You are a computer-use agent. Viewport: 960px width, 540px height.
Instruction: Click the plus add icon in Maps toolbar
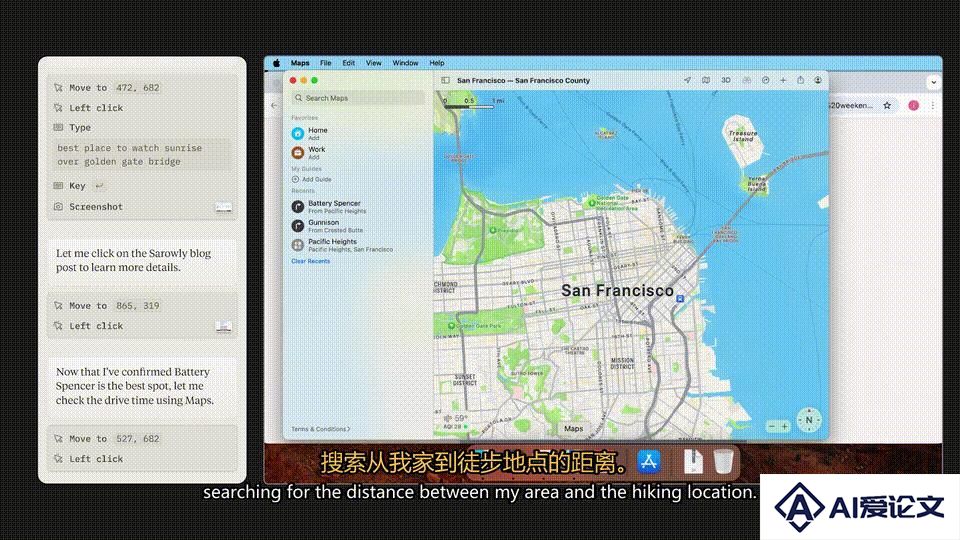783,80
